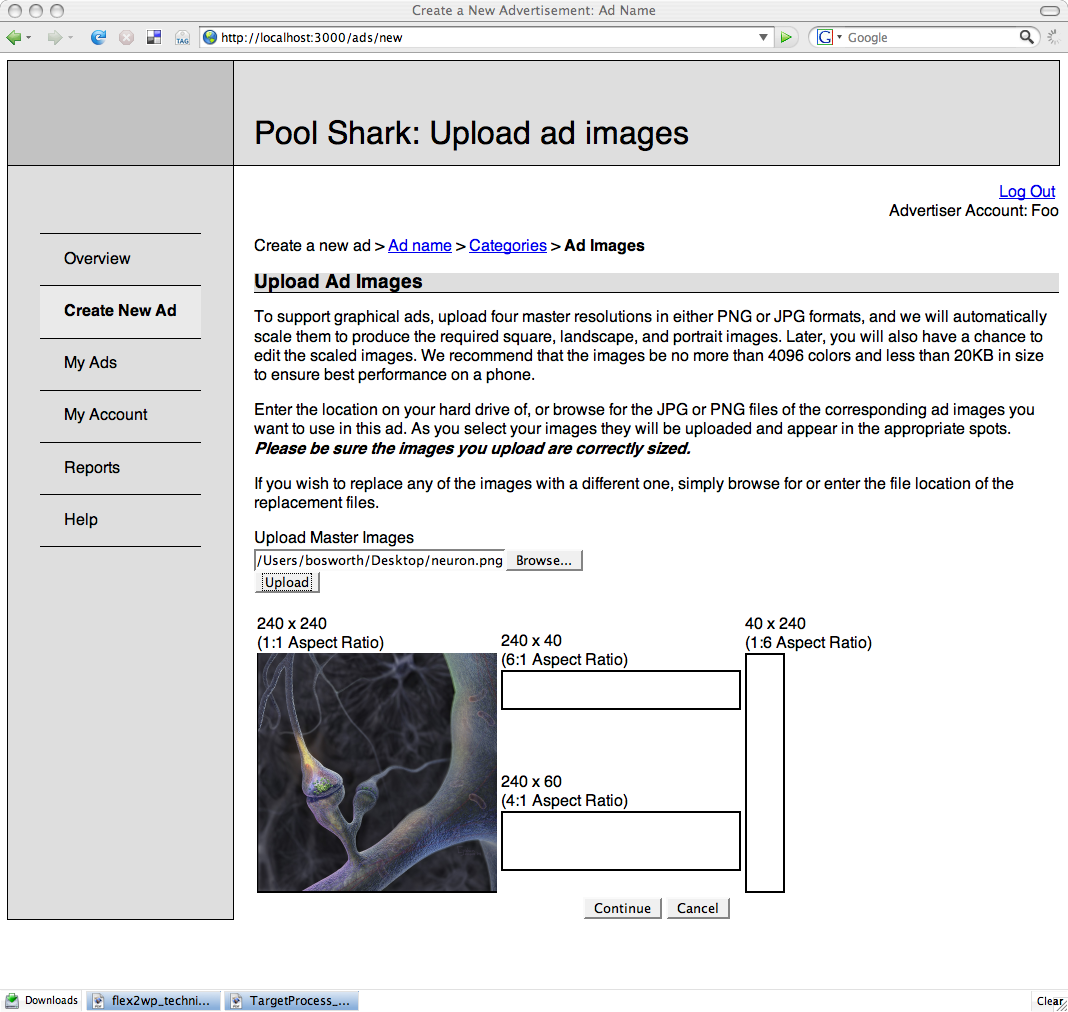Click the magnifying glass search icon

coord(1026,37)
